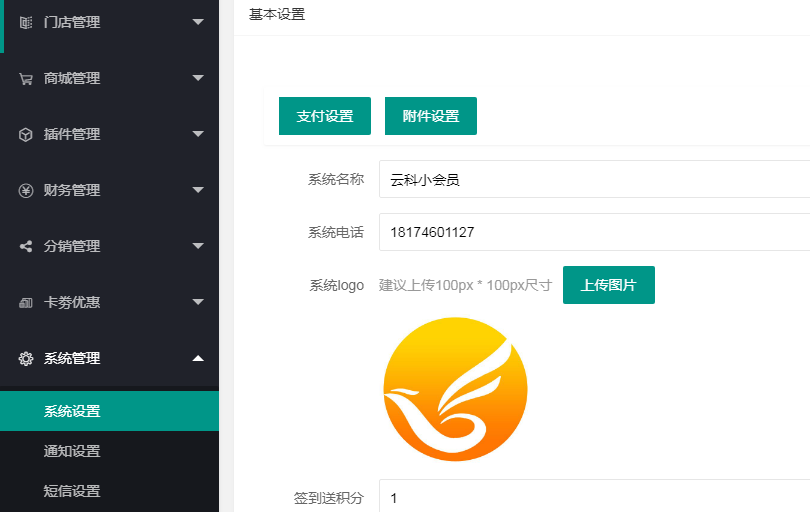Expand the 门店管理 dropdown arrow
This screenshot has width=810, height=512.
pyautogui.click(x=198, y=22)
